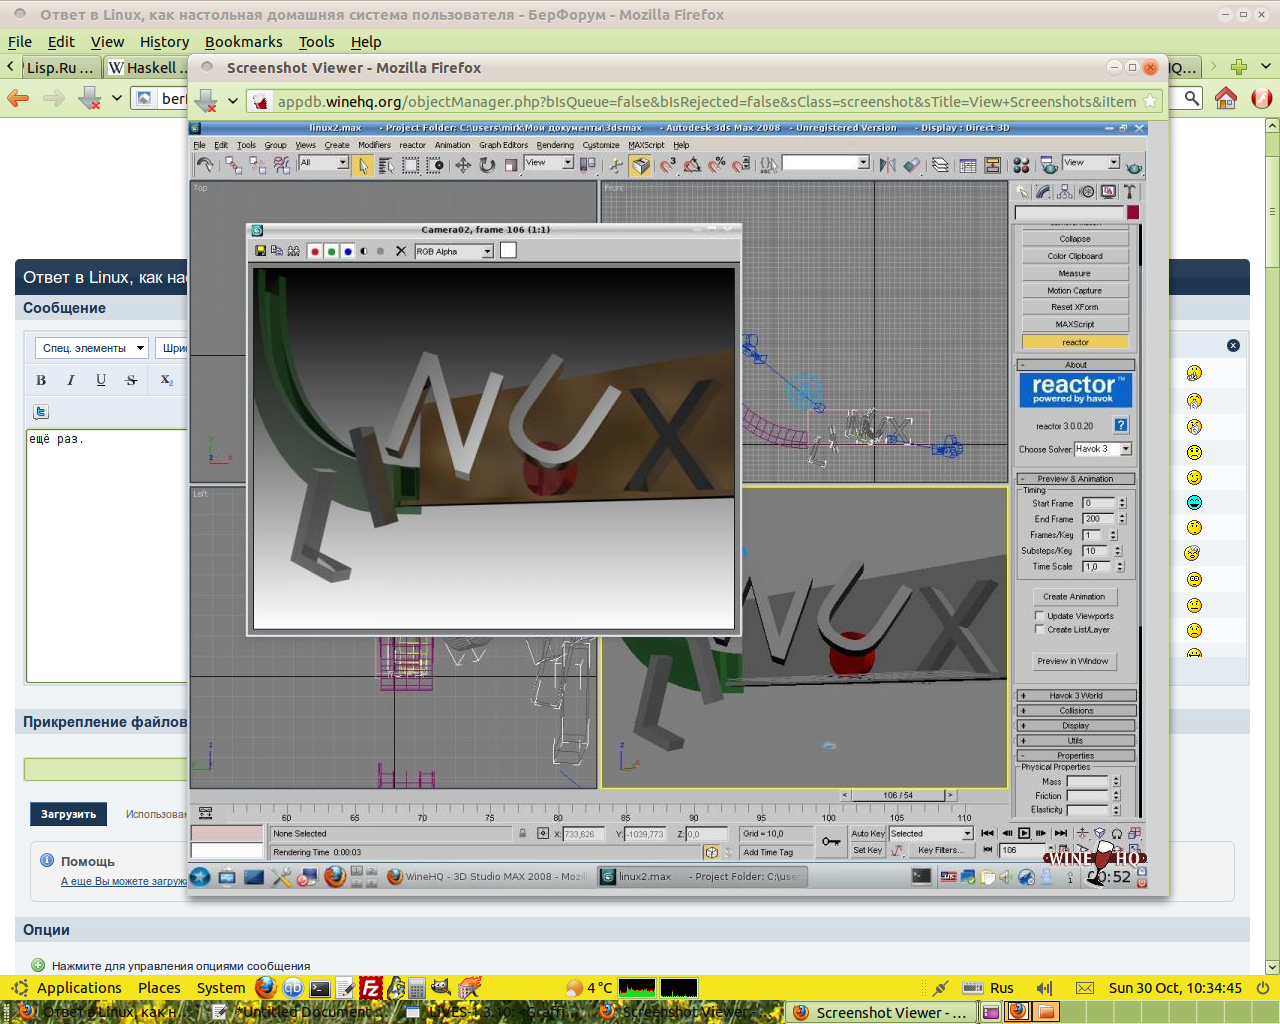Save the rendered image with disk icon
The width and height of the screenshot is (1280, 1024).
pyautogui.click(x=261, y=251)
